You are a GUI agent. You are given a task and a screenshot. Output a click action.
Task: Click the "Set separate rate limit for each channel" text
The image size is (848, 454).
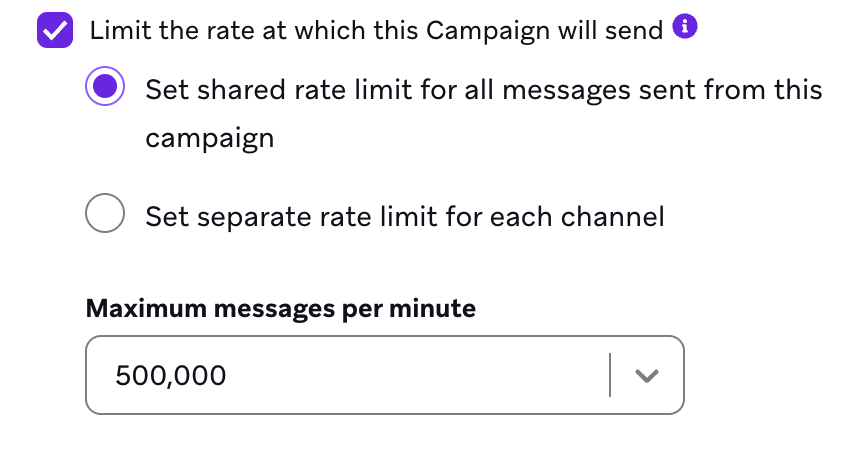click(404, 216)
